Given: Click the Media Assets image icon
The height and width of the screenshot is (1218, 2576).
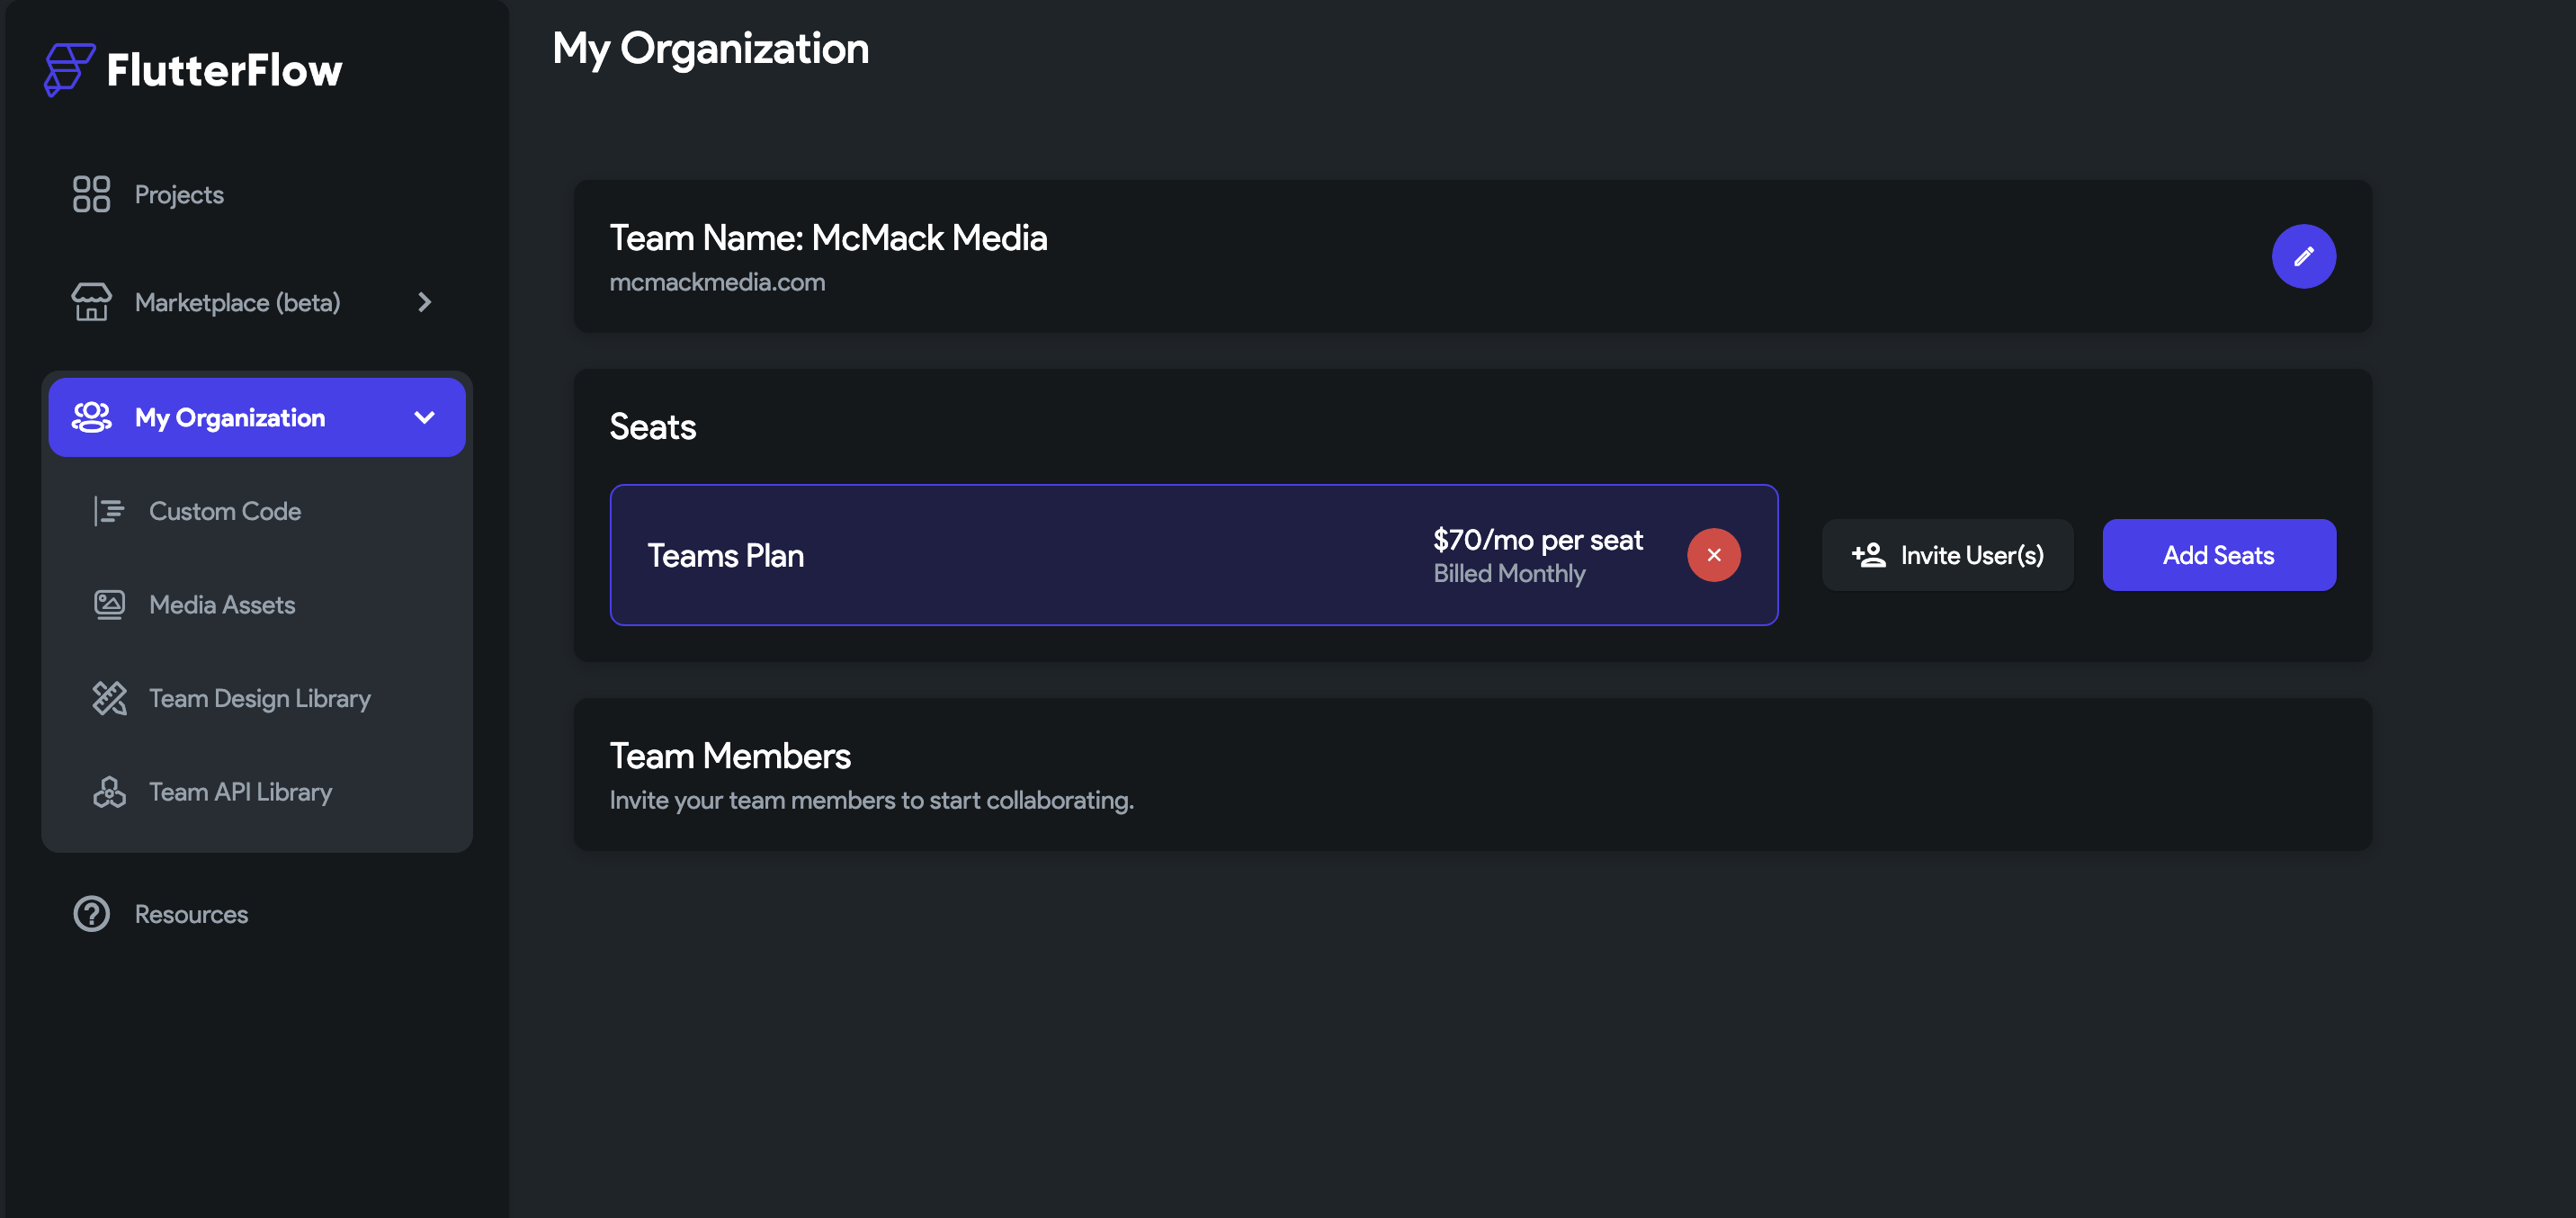Looking at the screenshot, I should pyautogui.click(x=109, y=604).
